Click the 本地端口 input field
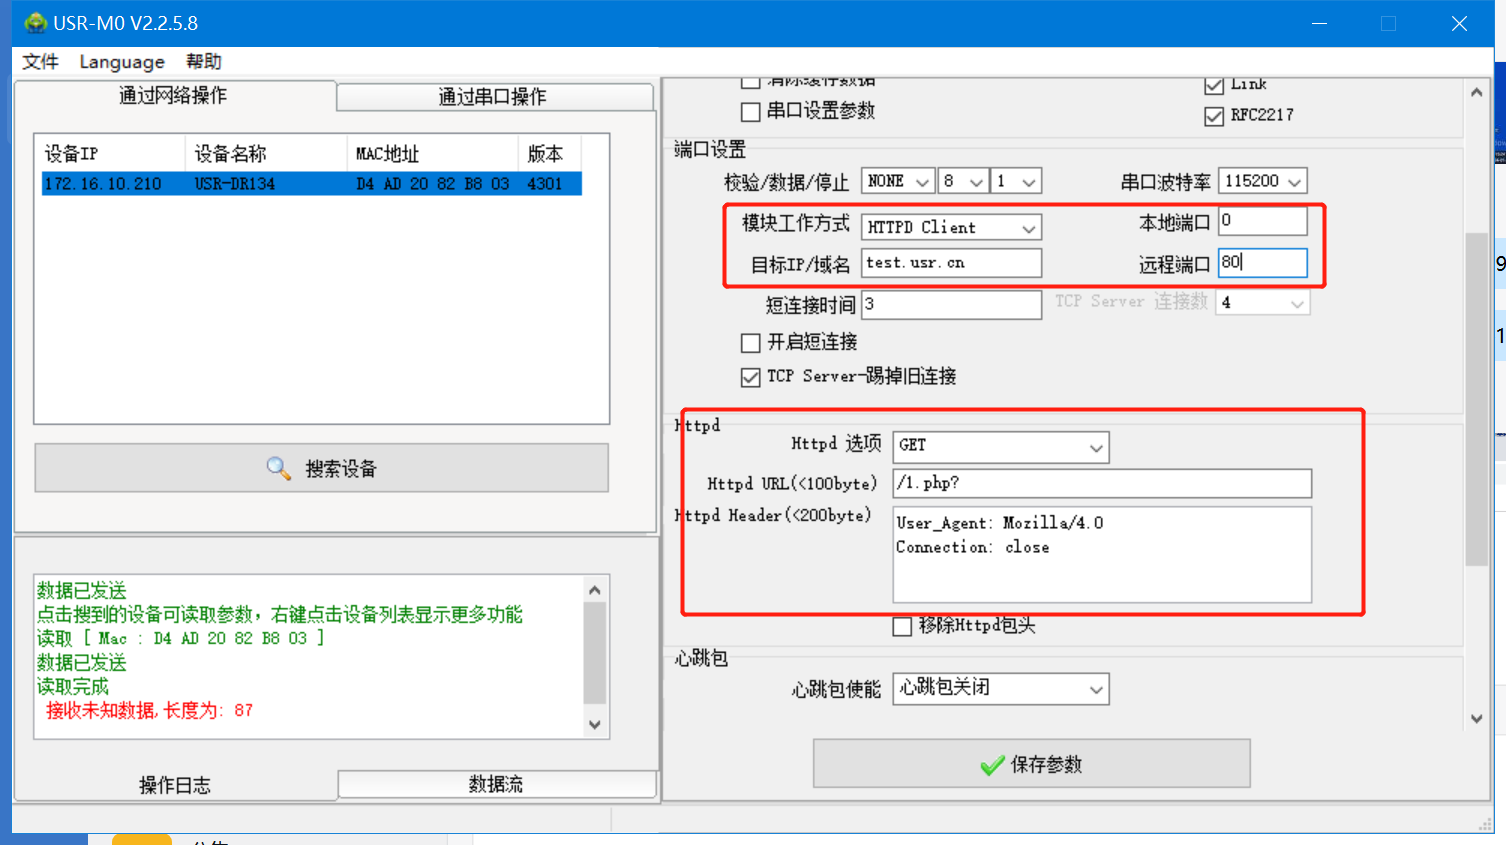 click(1263, 221)
